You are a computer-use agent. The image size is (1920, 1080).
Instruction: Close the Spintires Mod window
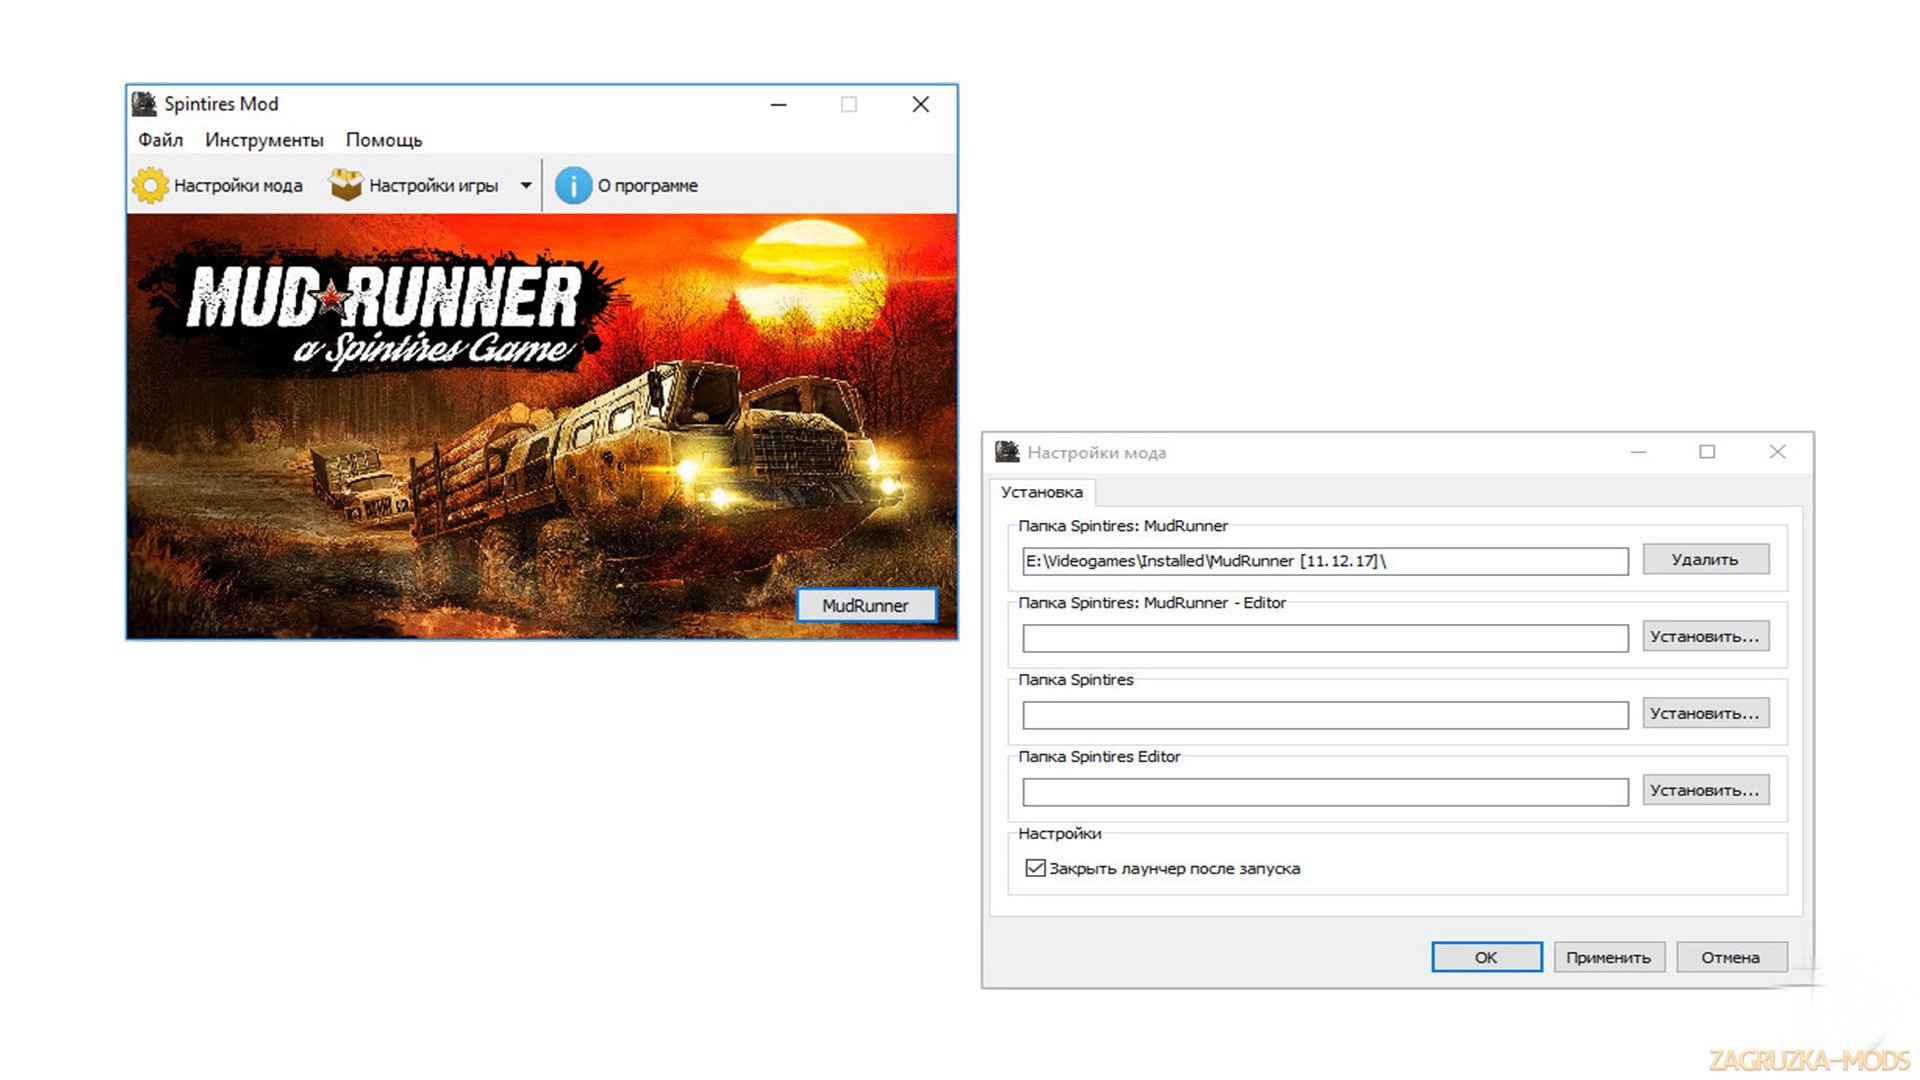click(x=921, y=104)
